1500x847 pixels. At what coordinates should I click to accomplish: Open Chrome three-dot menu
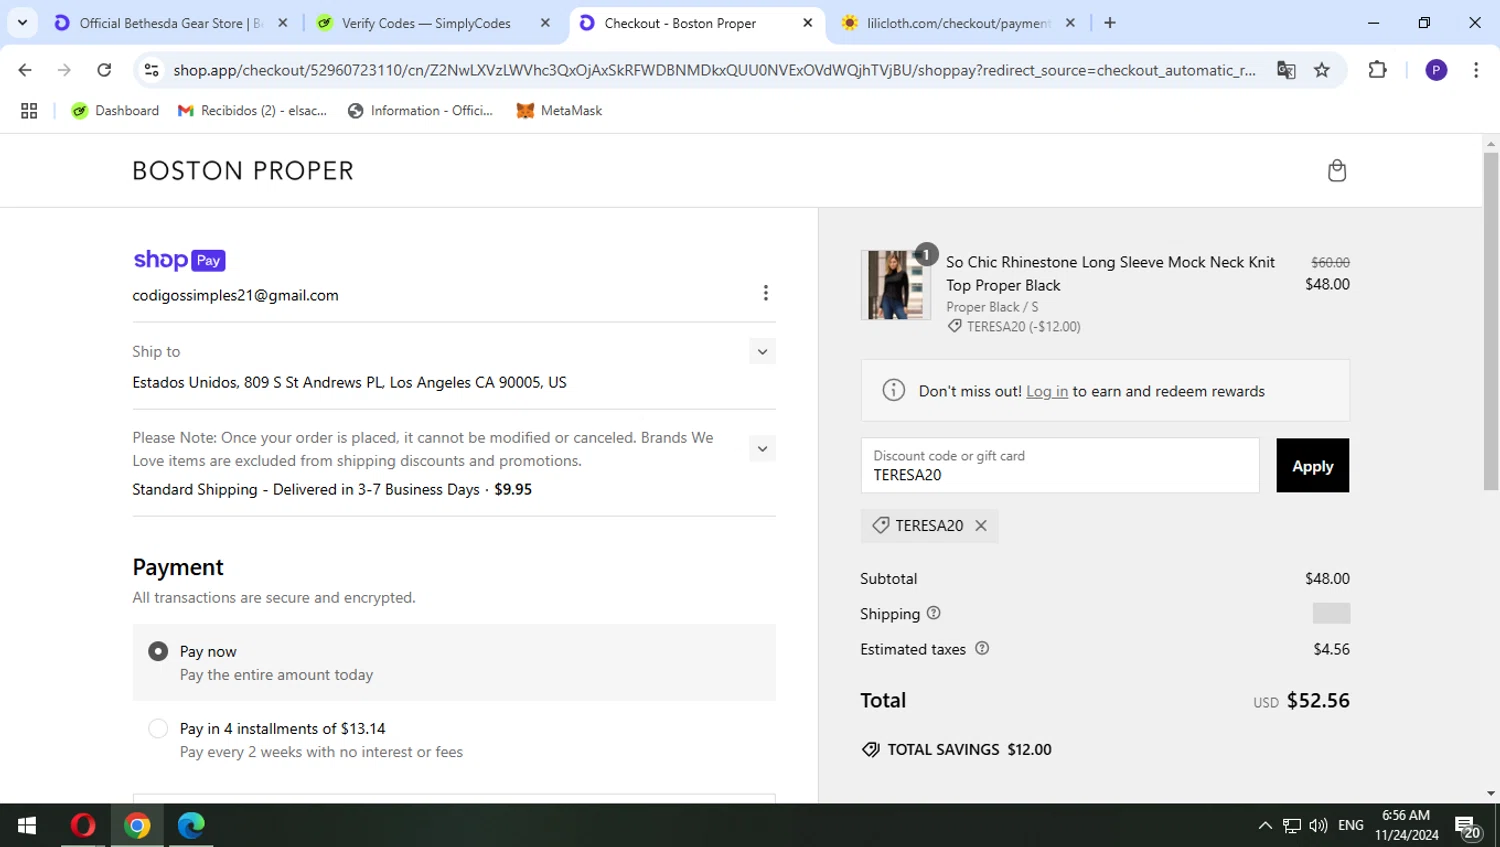[x=1476, y=70]
